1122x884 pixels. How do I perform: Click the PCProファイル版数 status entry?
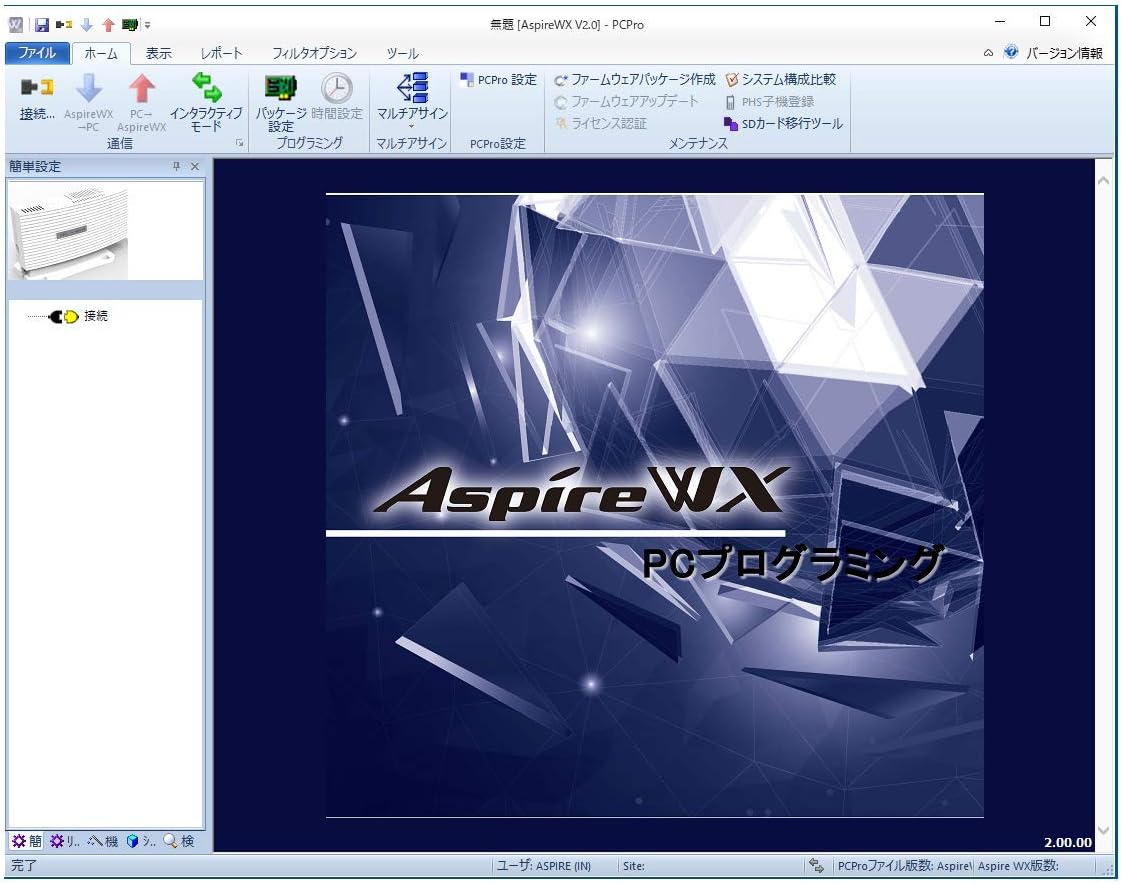pos(904,865)
